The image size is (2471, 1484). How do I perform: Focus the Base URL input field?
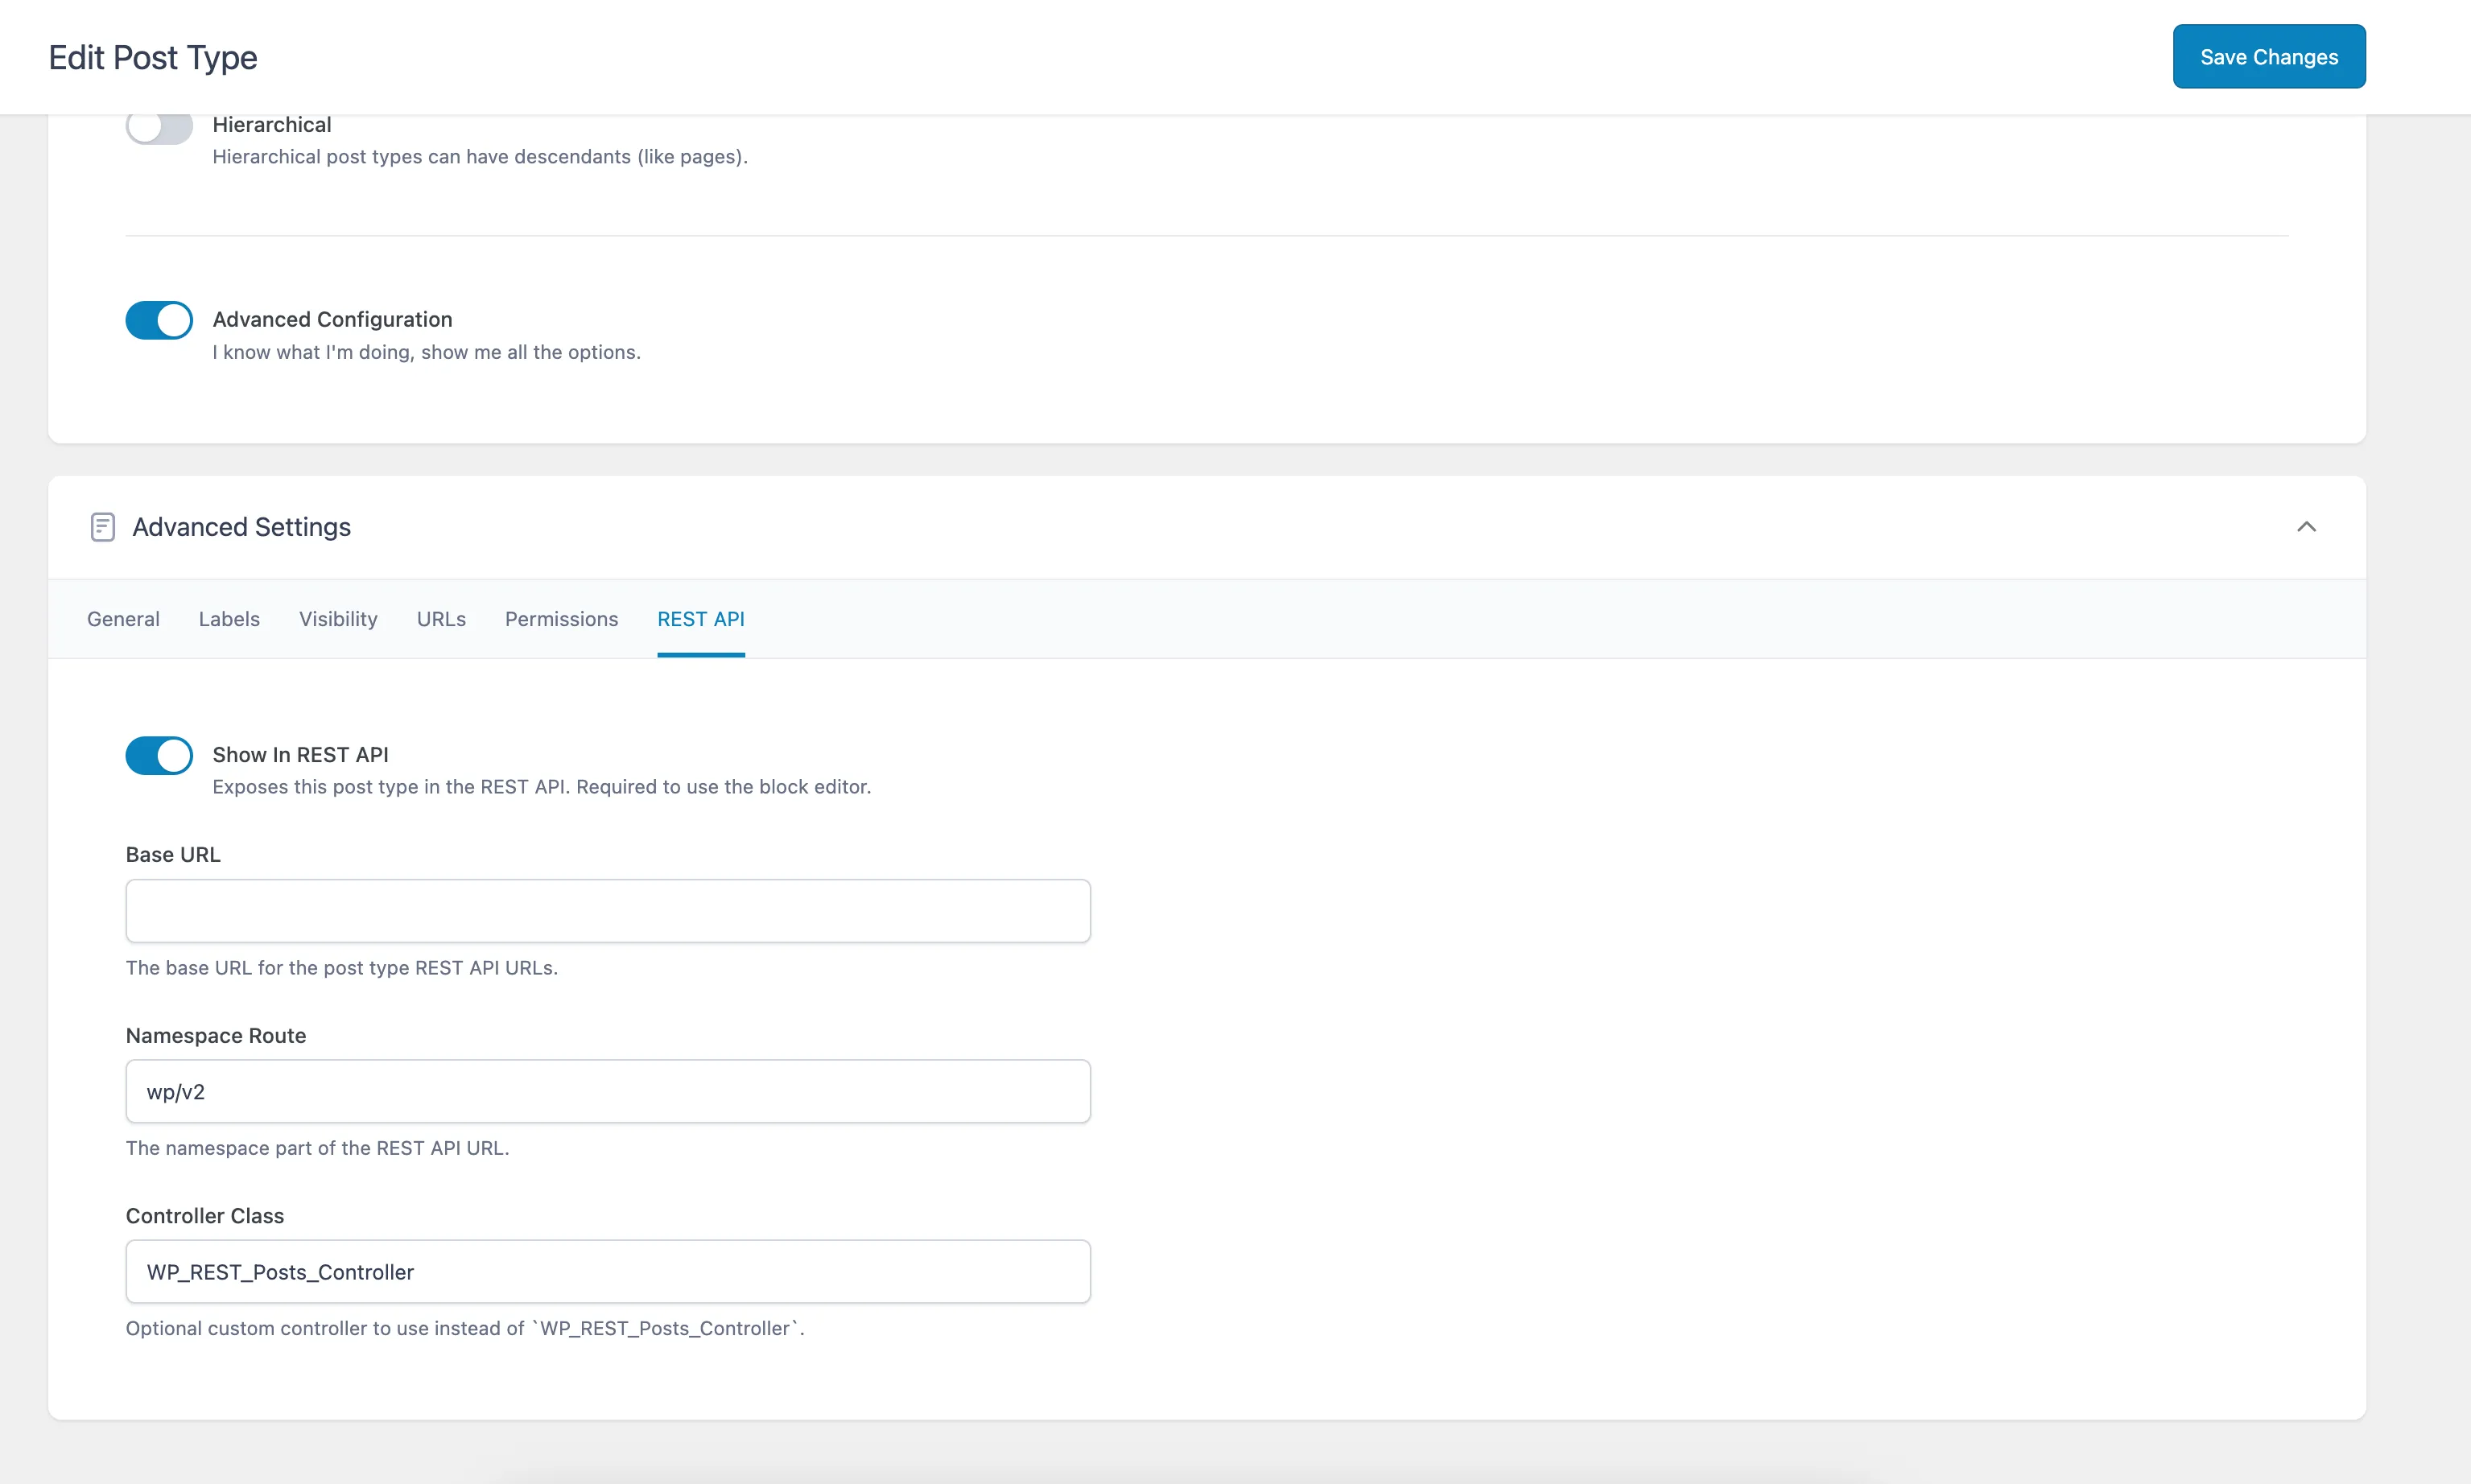[x=607, y=910]
